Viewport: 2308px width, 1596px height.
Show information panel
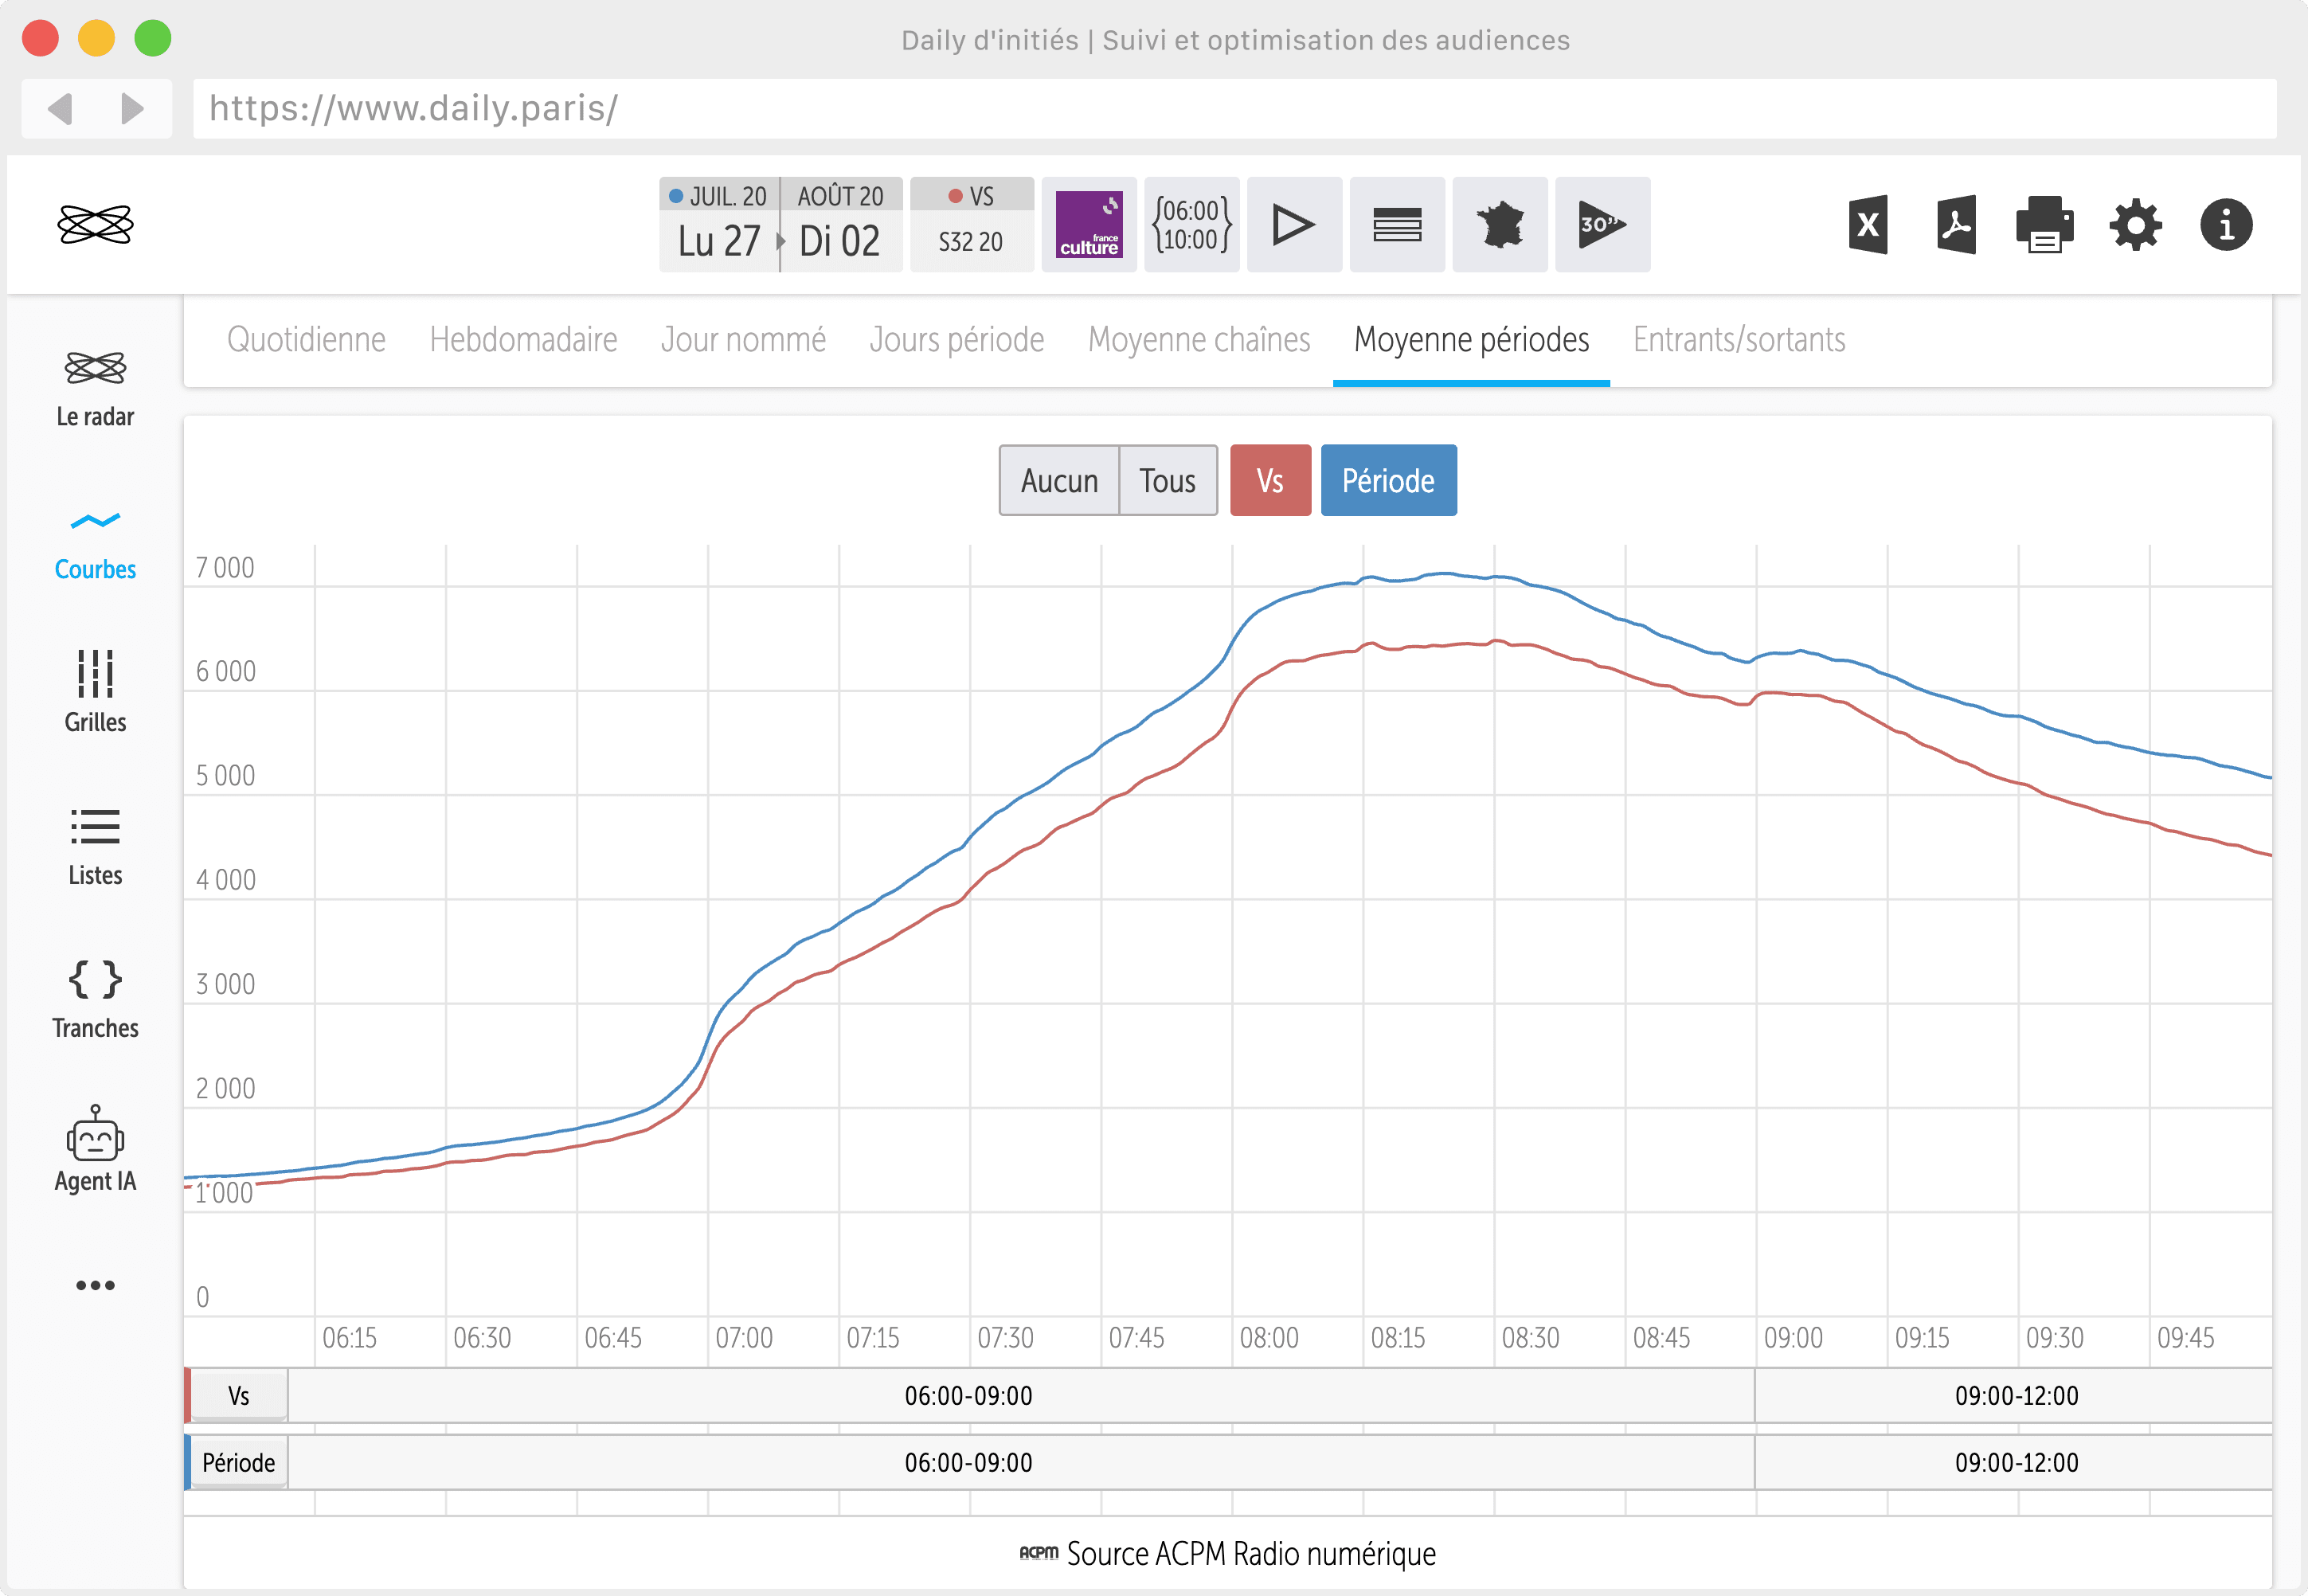[x=2226, y=224]
